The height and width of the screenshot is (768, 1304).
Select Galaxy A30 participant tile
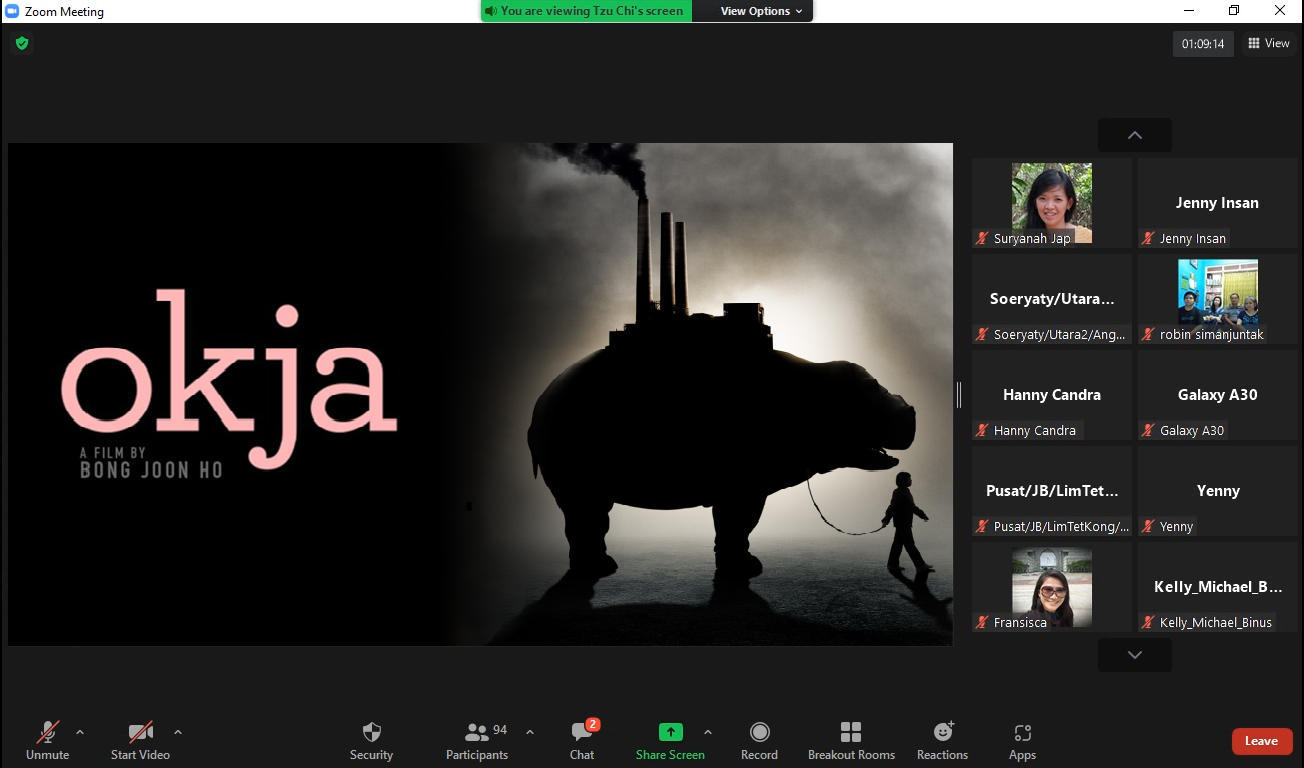(1217, 395)
